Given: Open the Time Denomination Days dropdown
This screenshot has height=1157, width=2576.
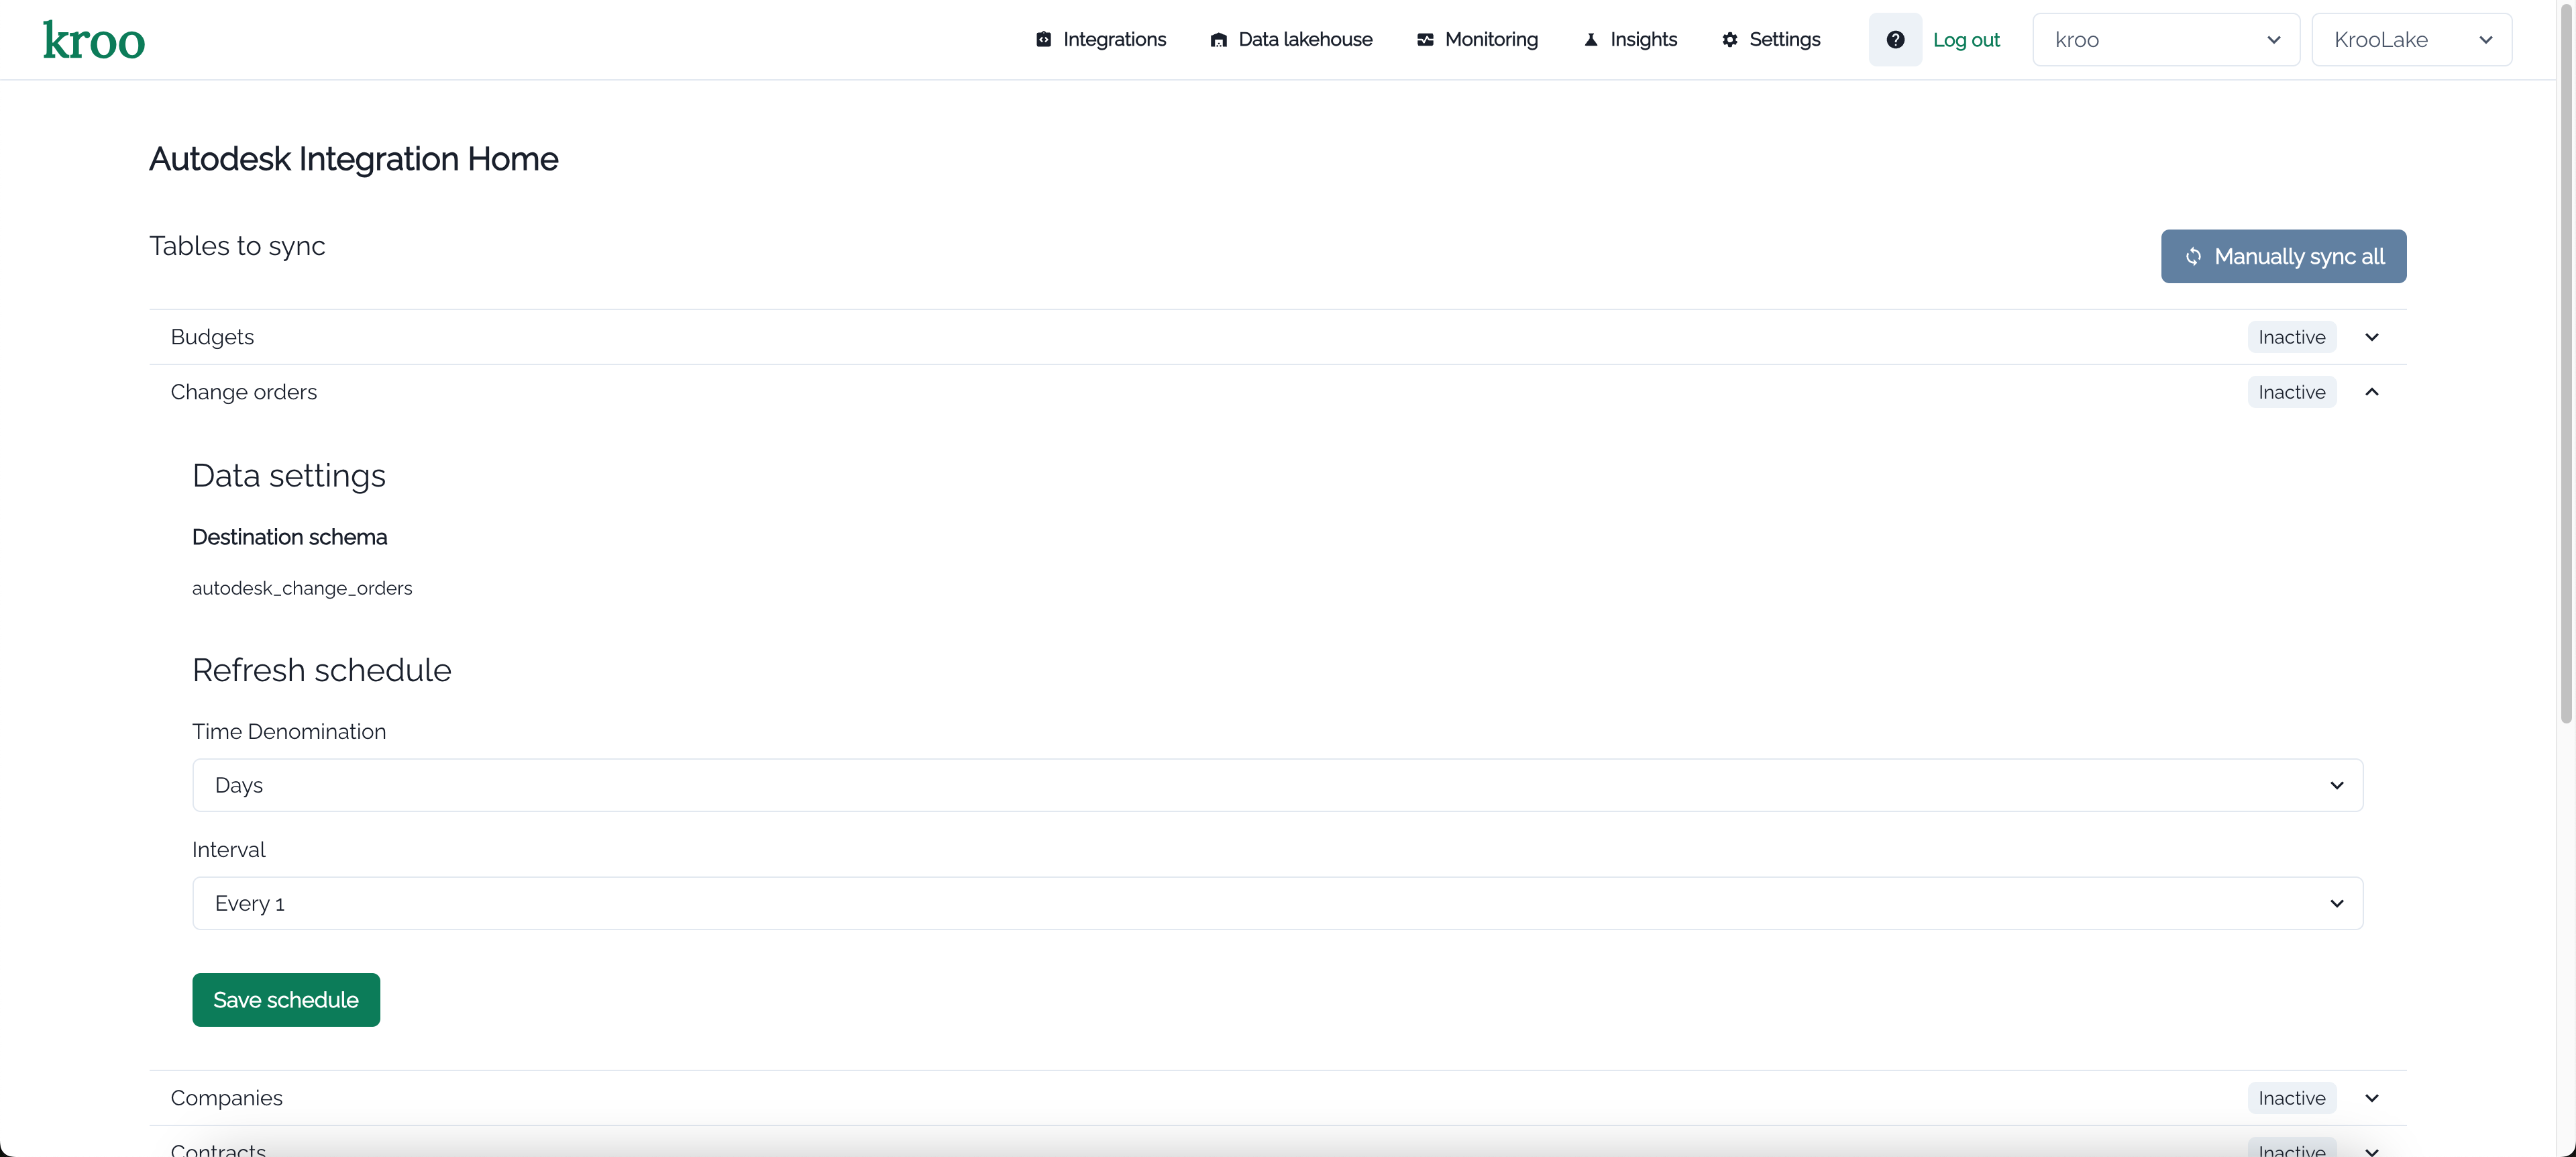Looking at the screenshot, I should 1277,785.
